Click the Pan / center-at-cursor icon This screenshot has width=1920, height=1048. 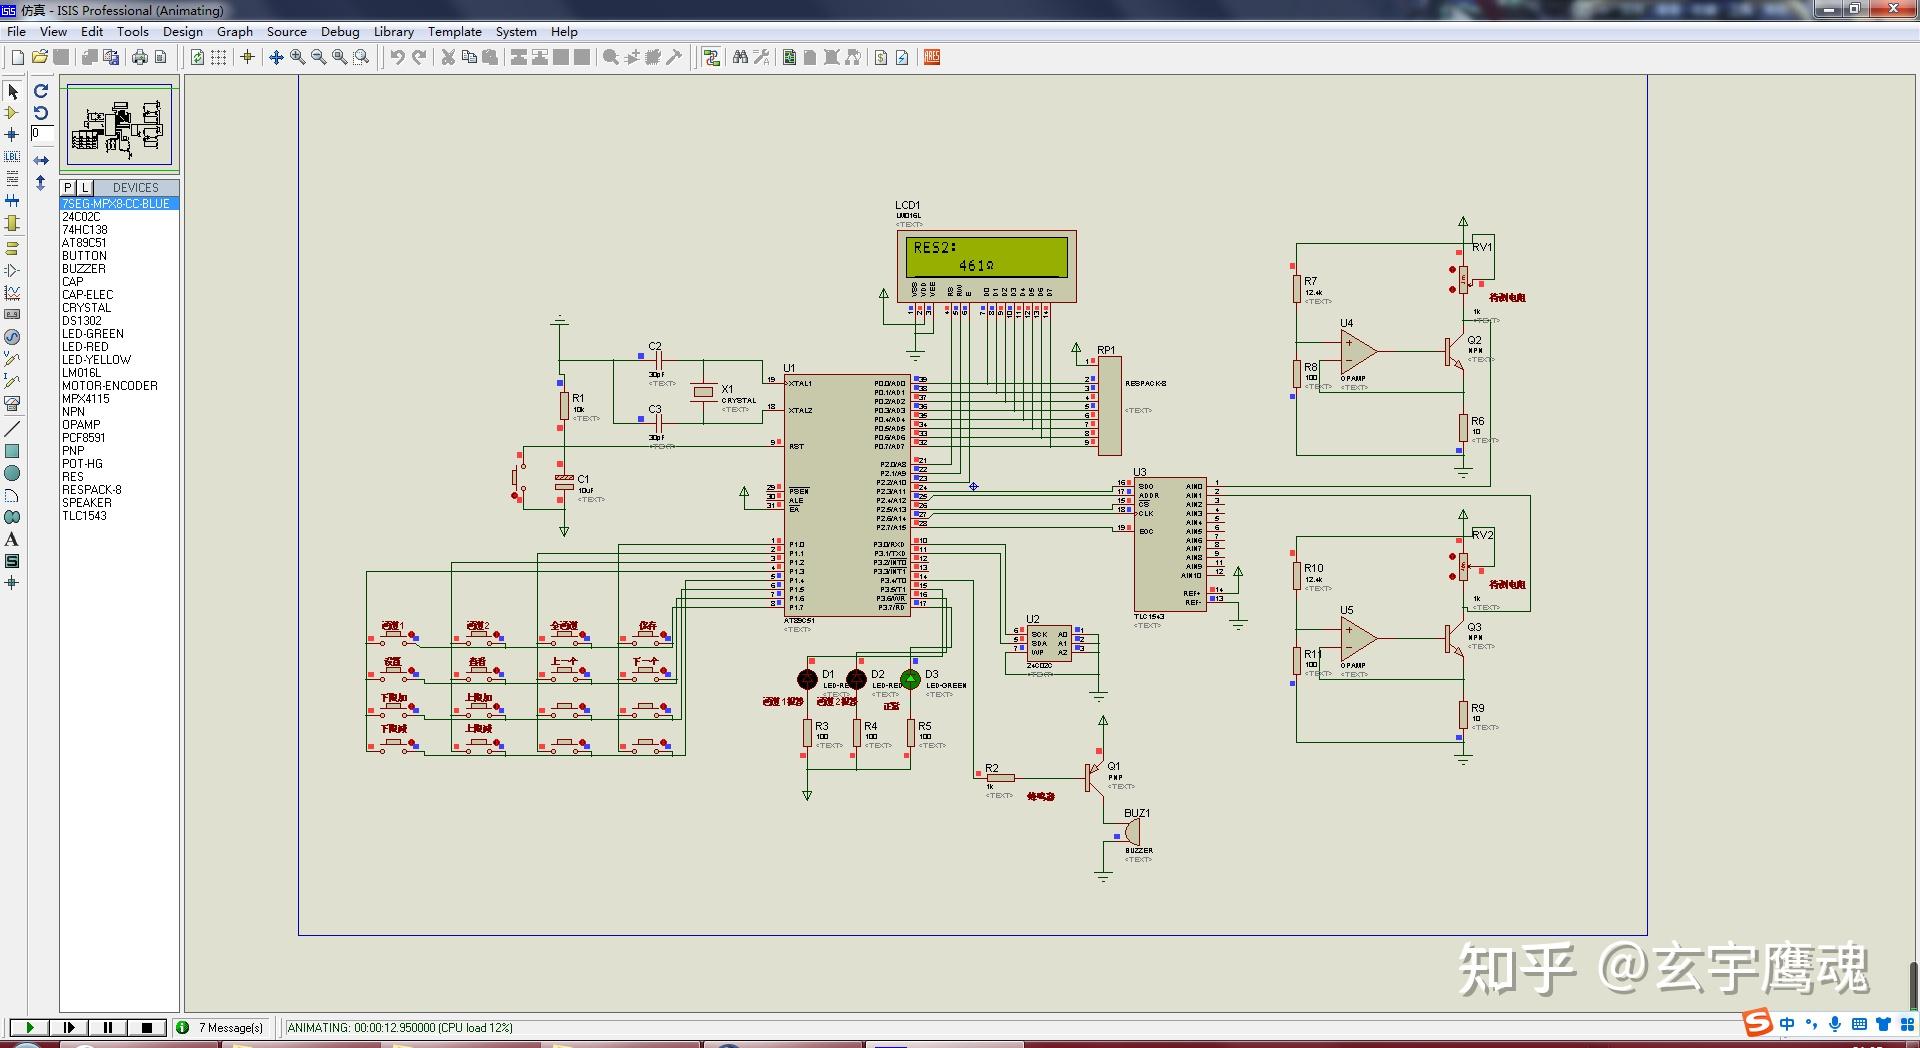click(276, 57)
